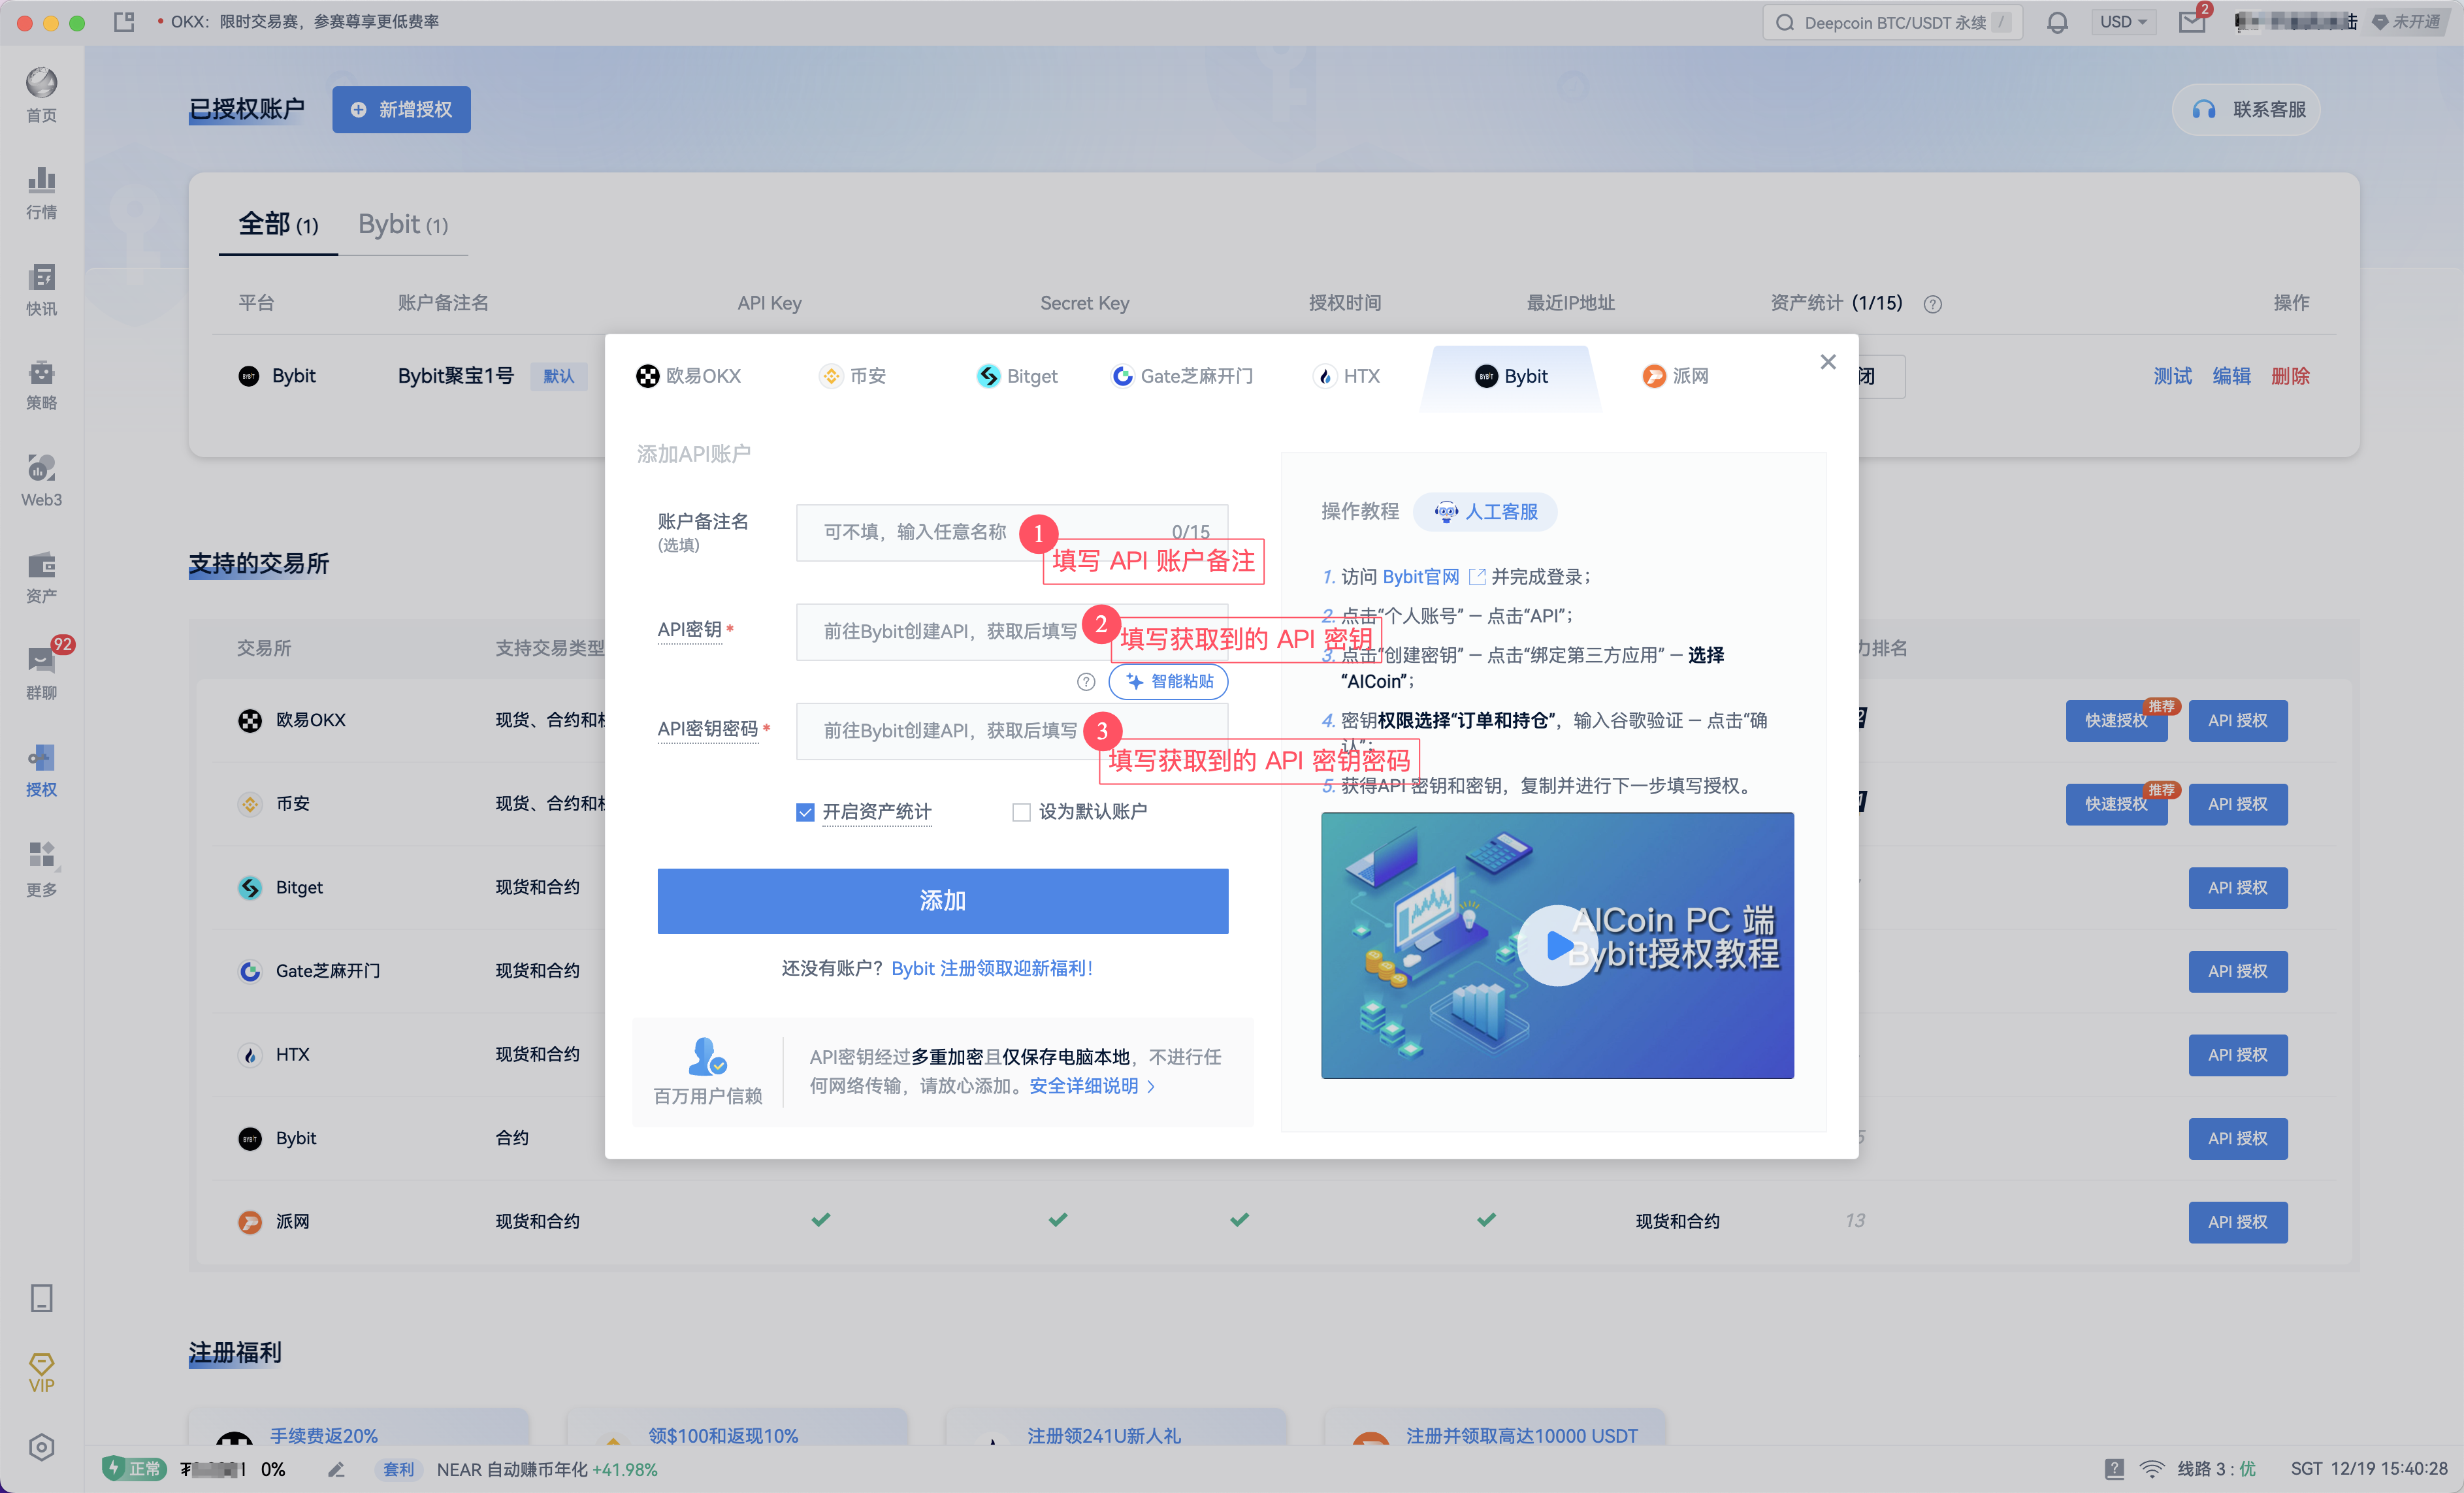Select the Bybit tab in dialog
This screenshot has width=2464, height=1493.
point(1510,376)
